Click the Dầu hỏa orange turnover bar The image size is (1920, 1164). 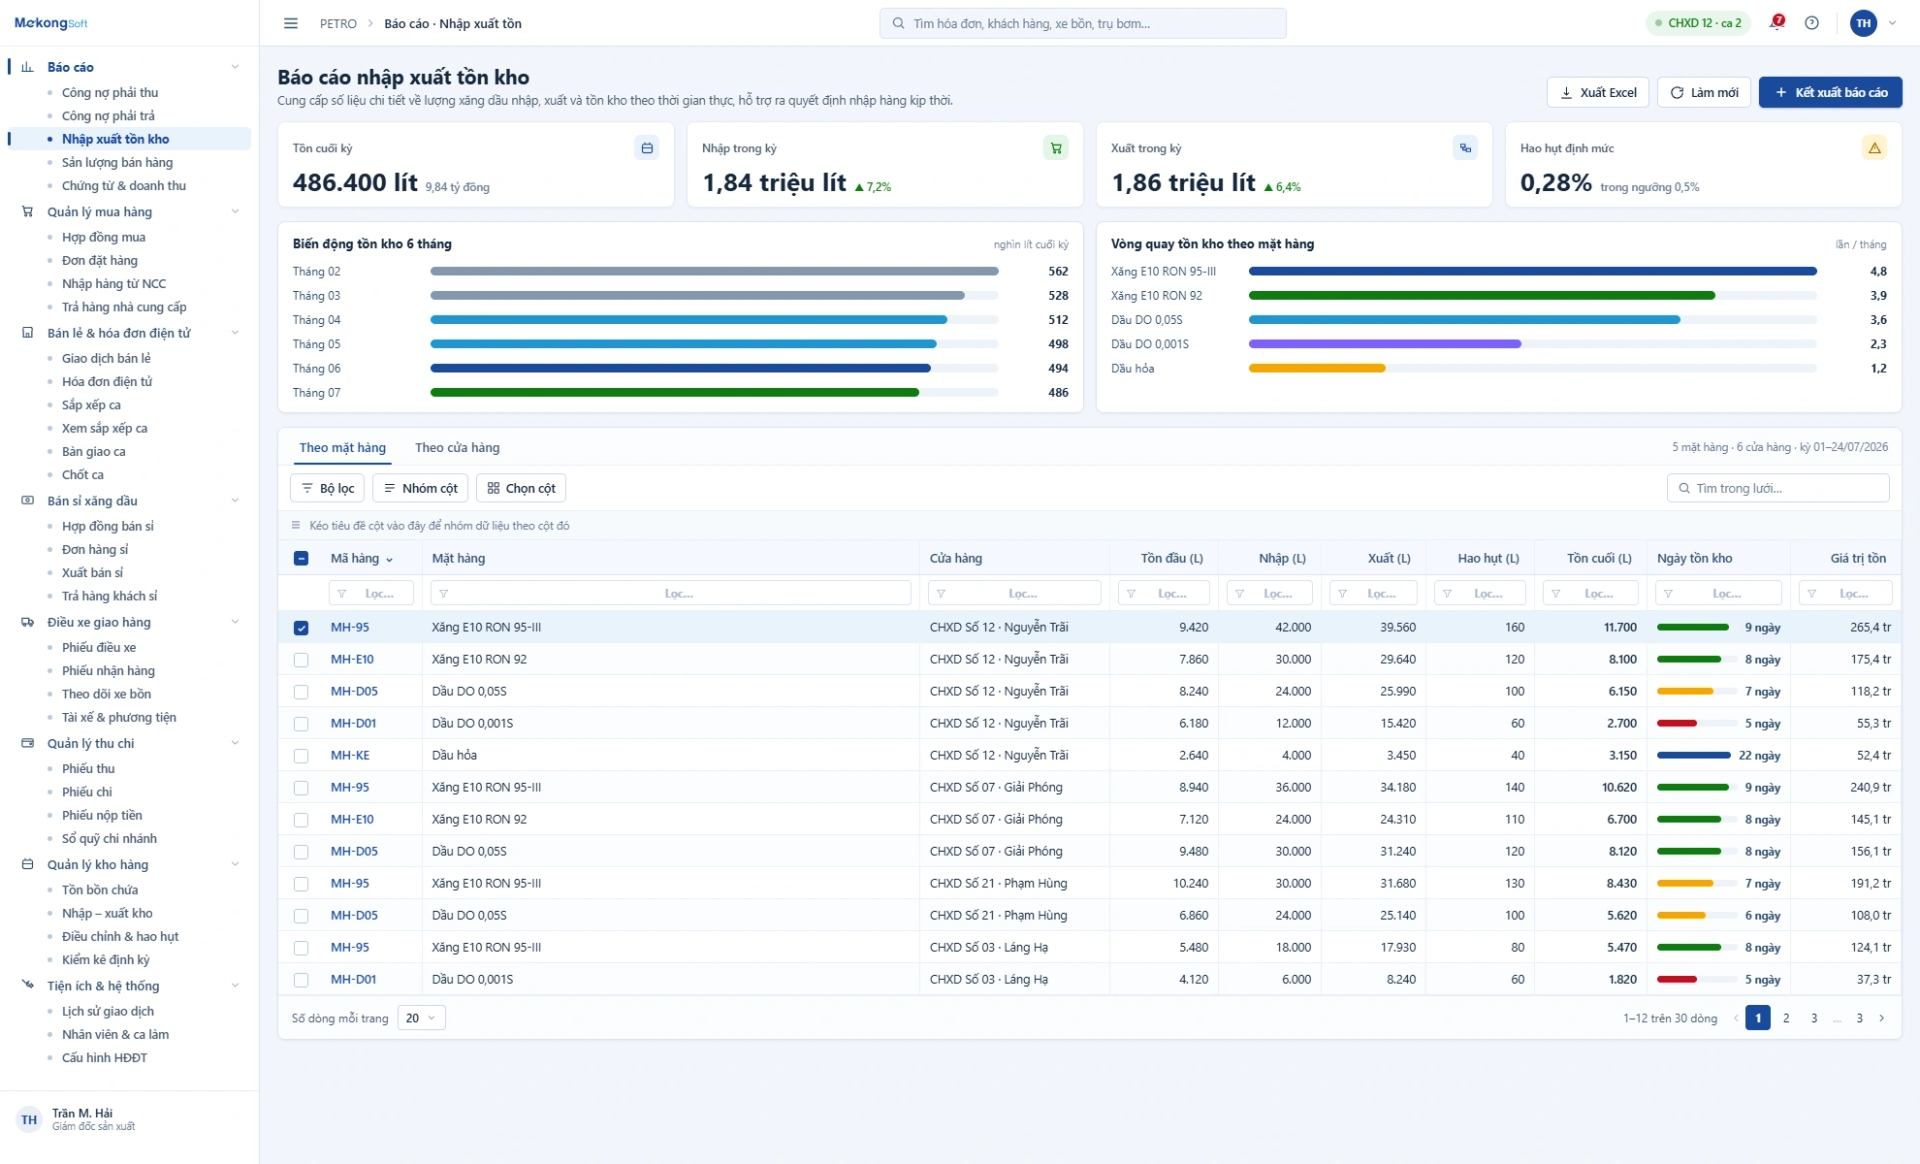click(x=1317, y=368)
